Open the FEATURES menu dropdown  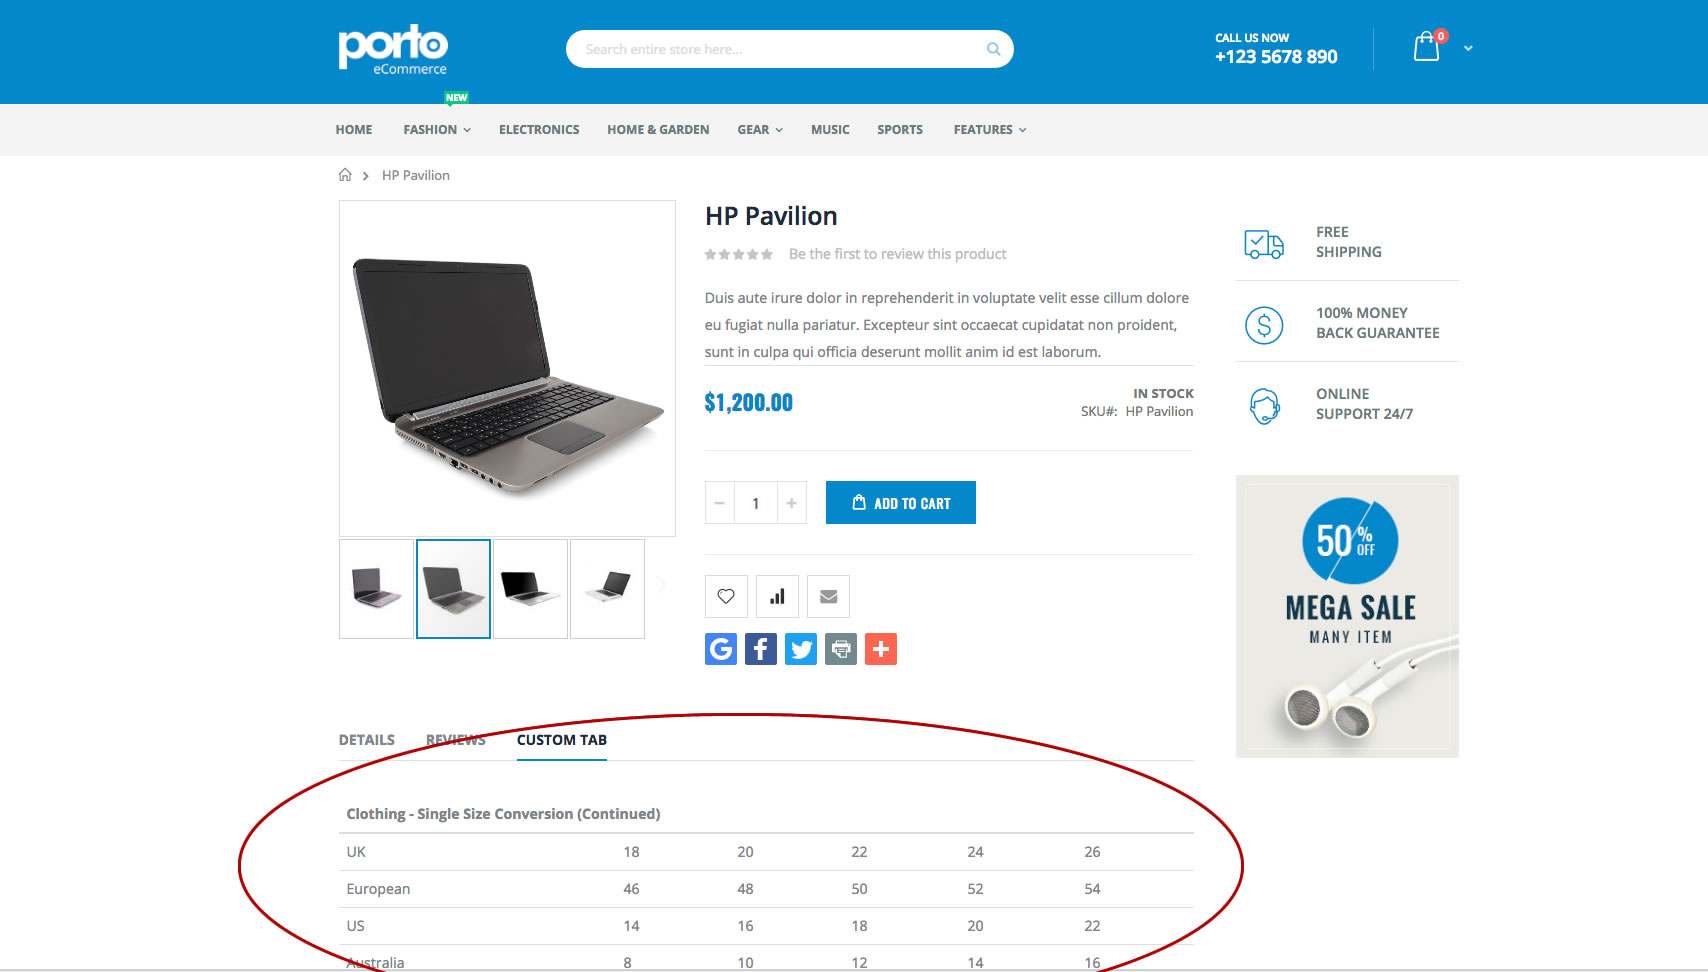coord(988,129)
